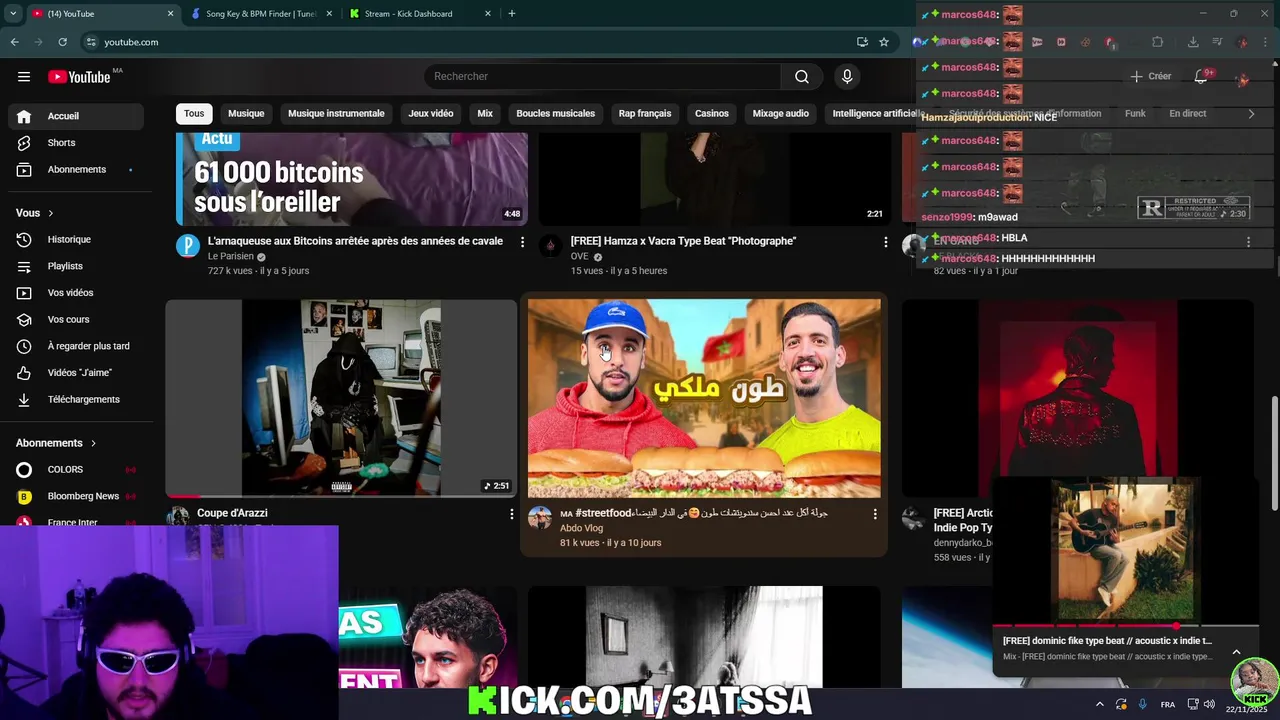Click the YouTube logo
The height and width of the screenshot is (720, 1280).
tap(79, 77)
